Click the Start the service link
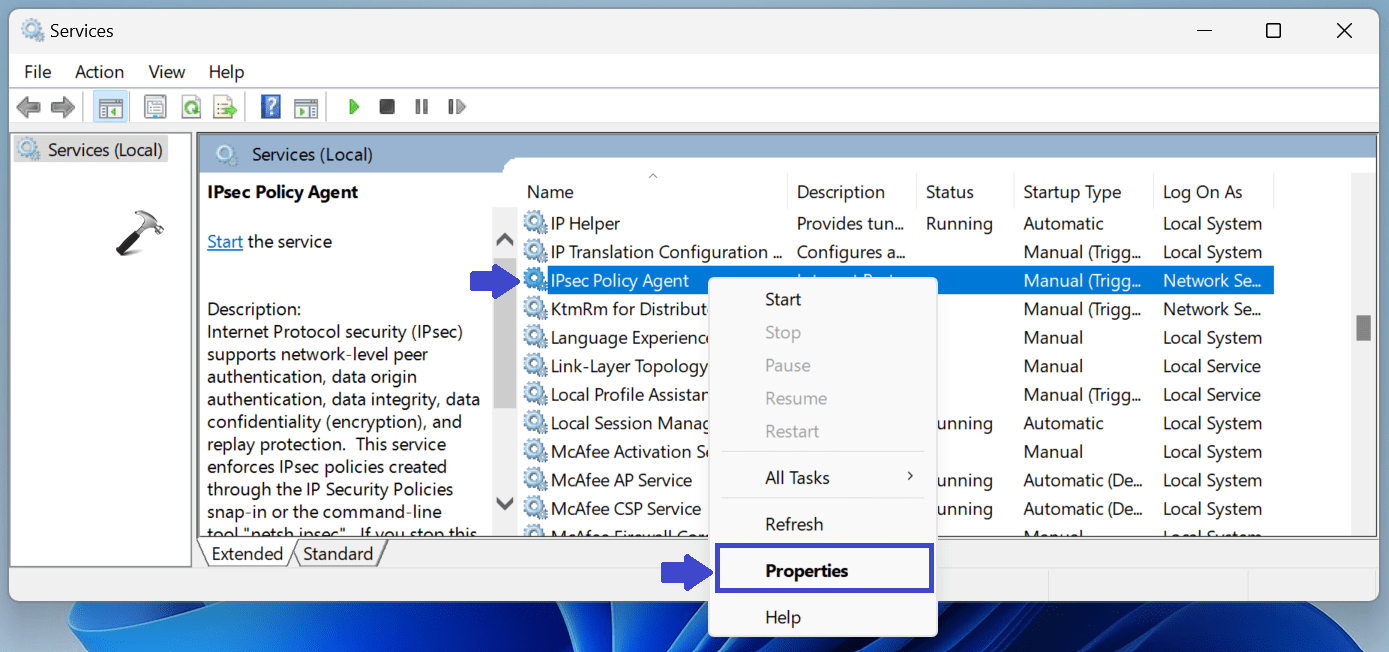Screen dimensions: 1389x652 coord(224,241)
